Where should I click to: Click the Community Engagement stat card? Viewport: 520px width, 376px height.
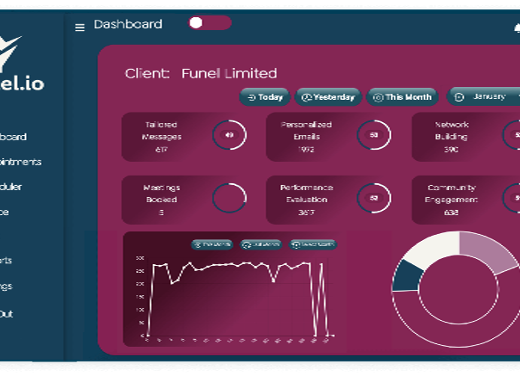pos(466,200)
